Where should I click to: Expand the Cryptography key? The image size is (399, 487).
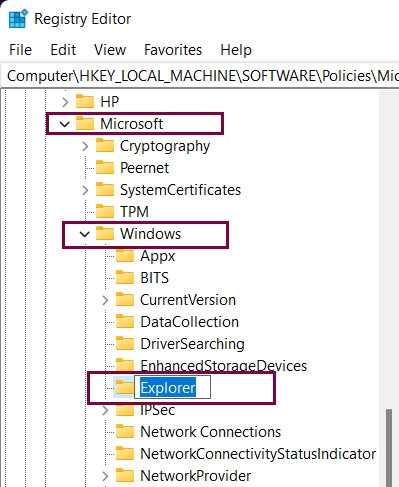[x=85, y=146]
